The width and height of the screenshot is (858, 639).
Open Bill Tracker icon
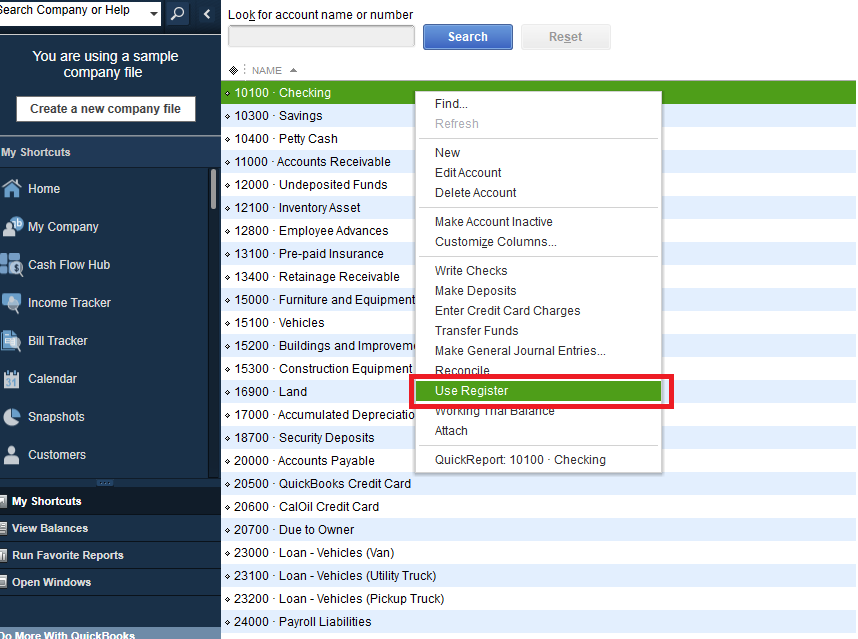pyautogui.click(x=11, y=340)
